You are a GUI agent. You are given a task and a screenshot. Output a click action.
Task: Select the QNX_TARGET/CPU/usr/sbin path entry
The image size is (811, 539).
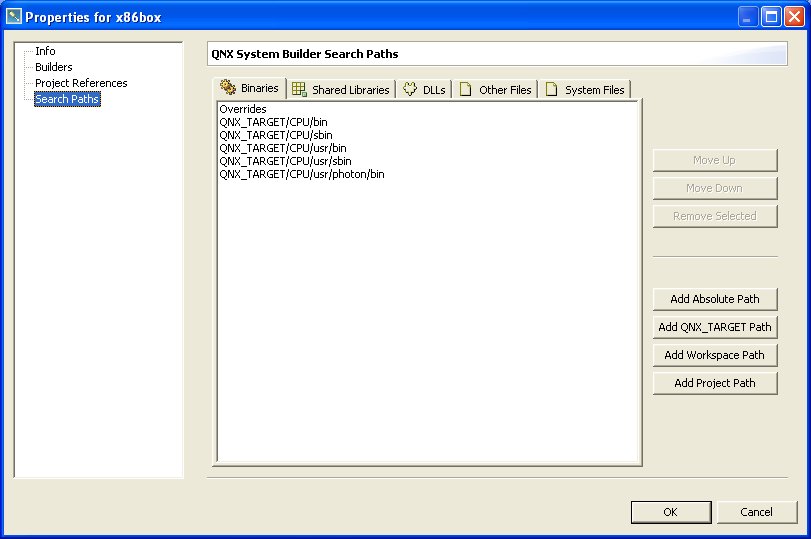point(284,161)
